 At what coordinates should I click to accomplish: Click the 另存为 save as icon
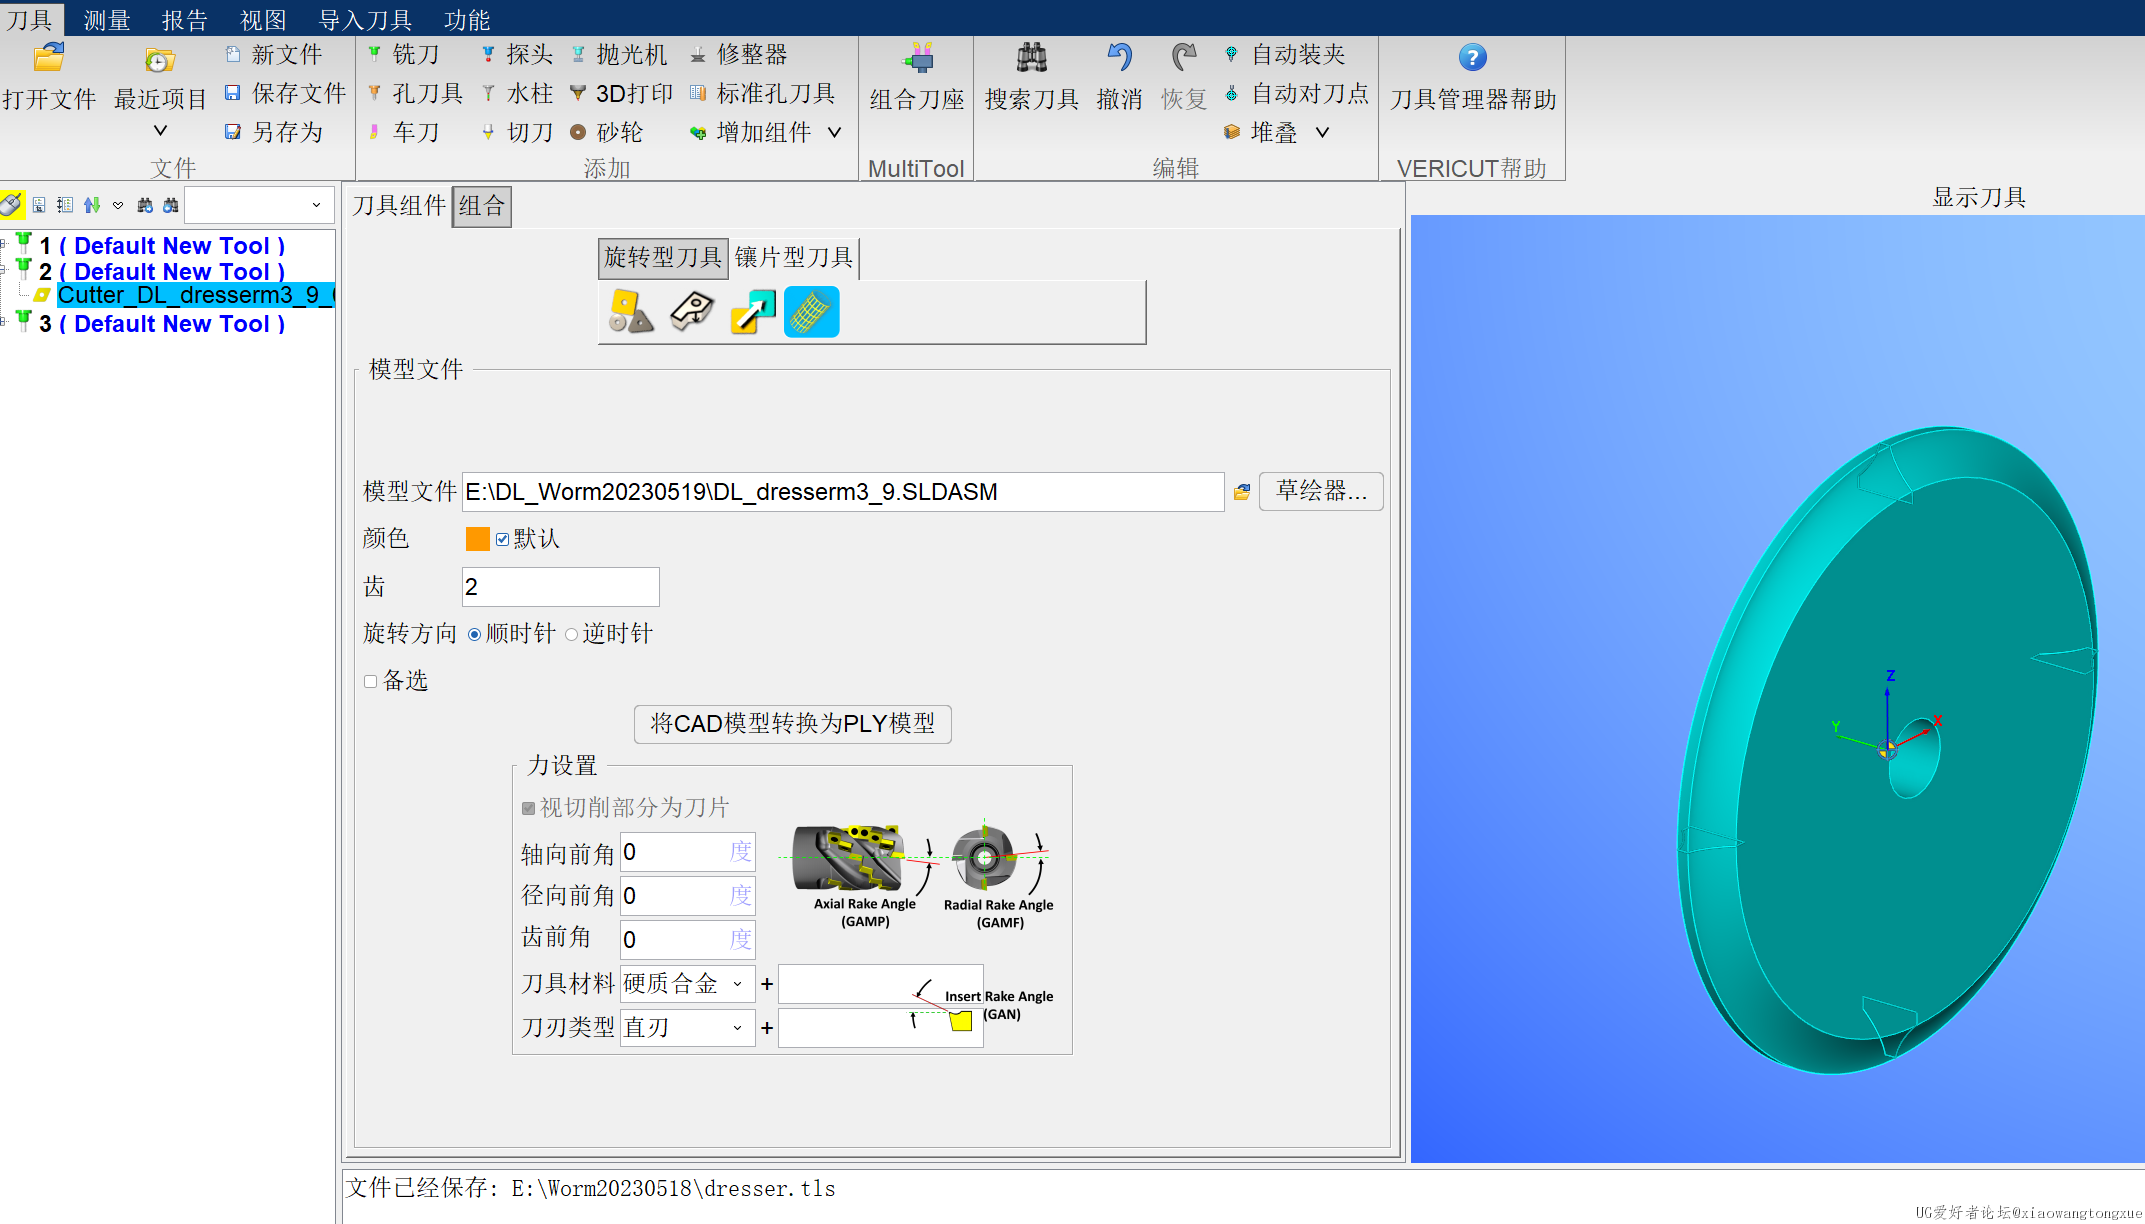coord(233,132)
